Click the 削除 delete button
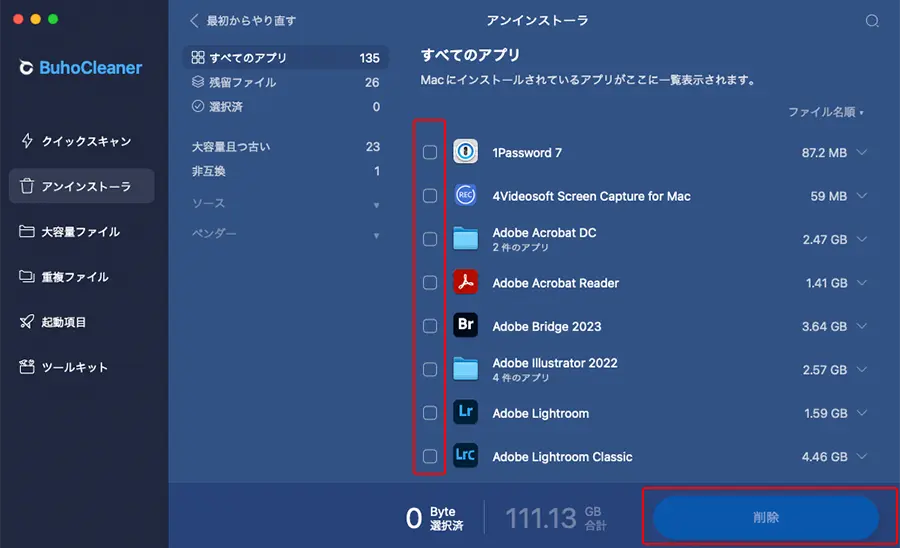The width and height of the screenshot is (900, 548). point(766,517)
